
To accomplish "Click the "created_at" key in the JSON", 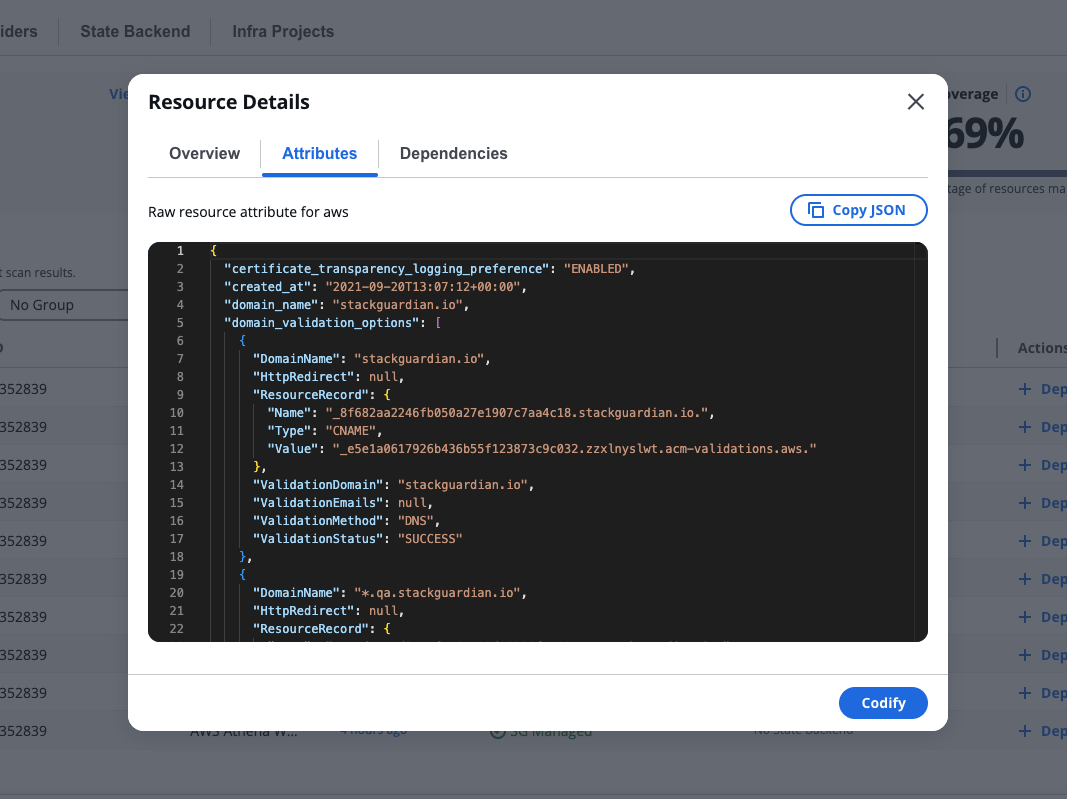I will (x=268, y=287).
